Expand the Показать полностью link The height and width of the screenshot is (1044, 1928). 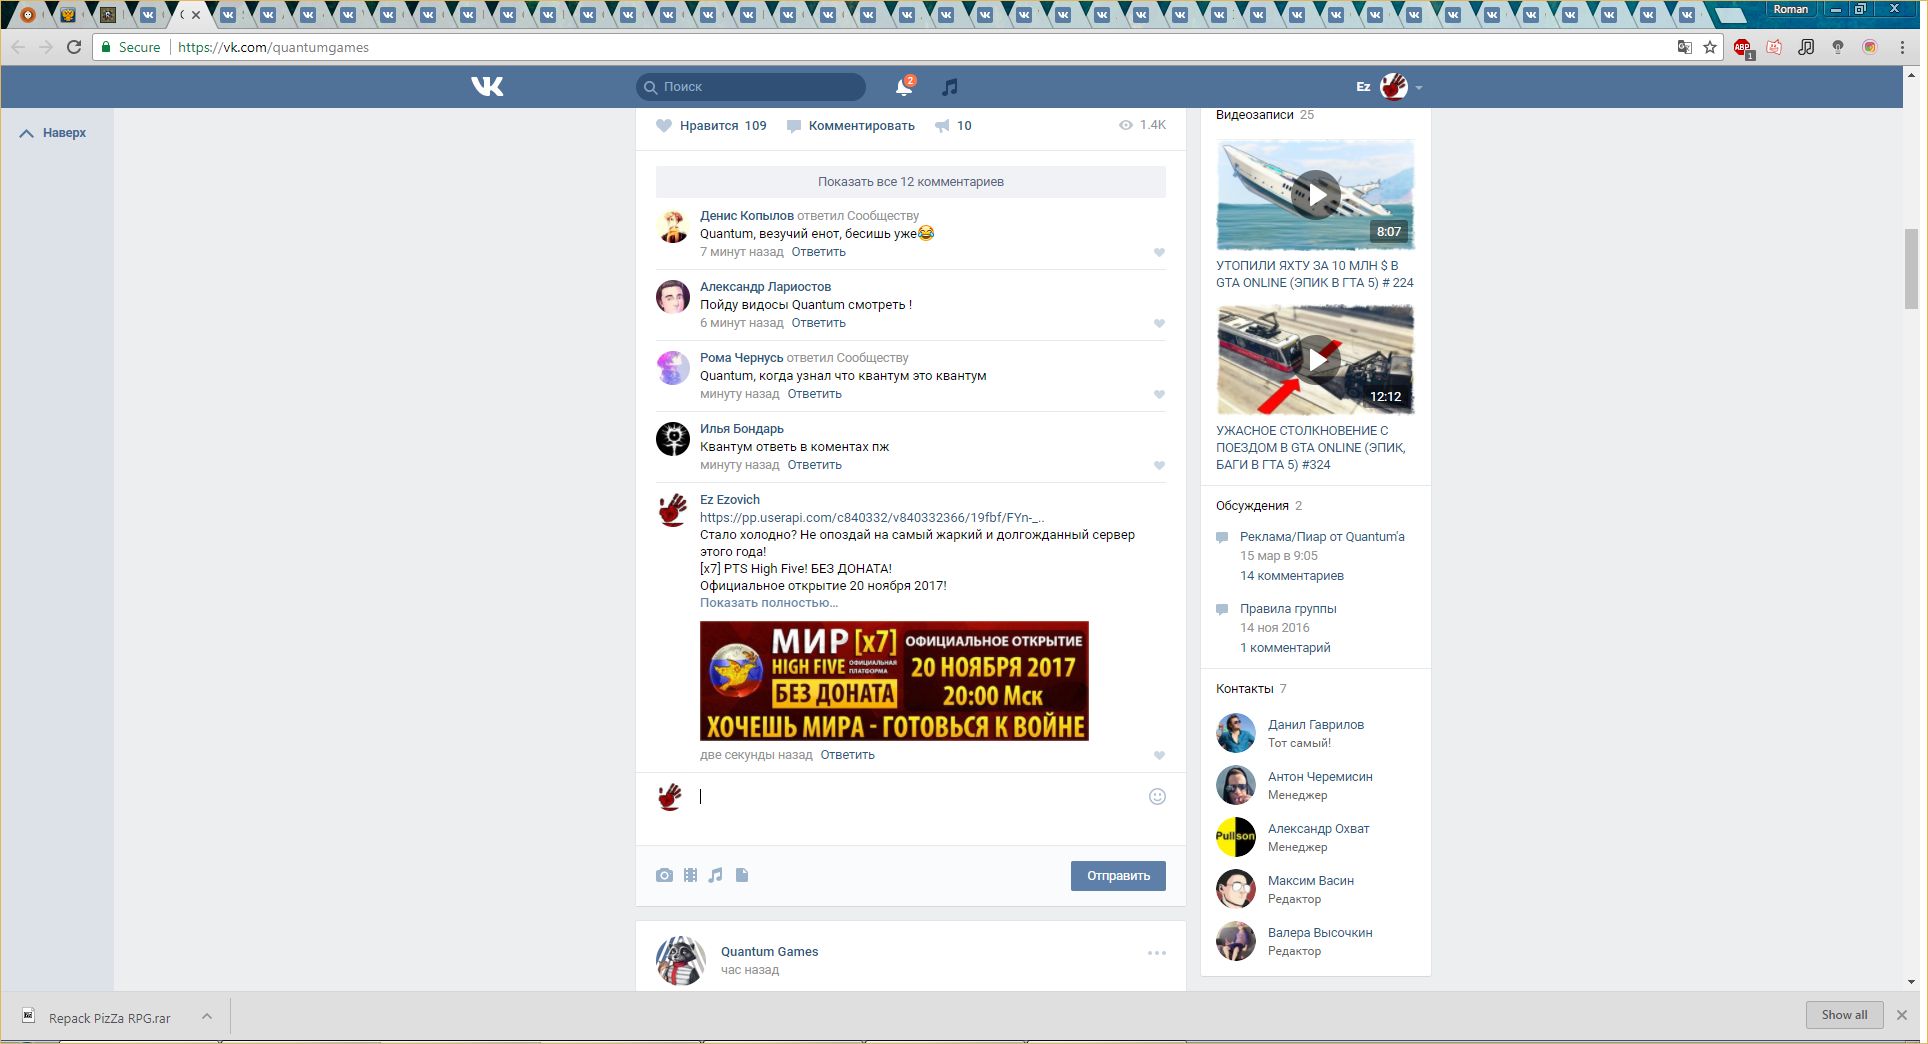pos(769,603)
